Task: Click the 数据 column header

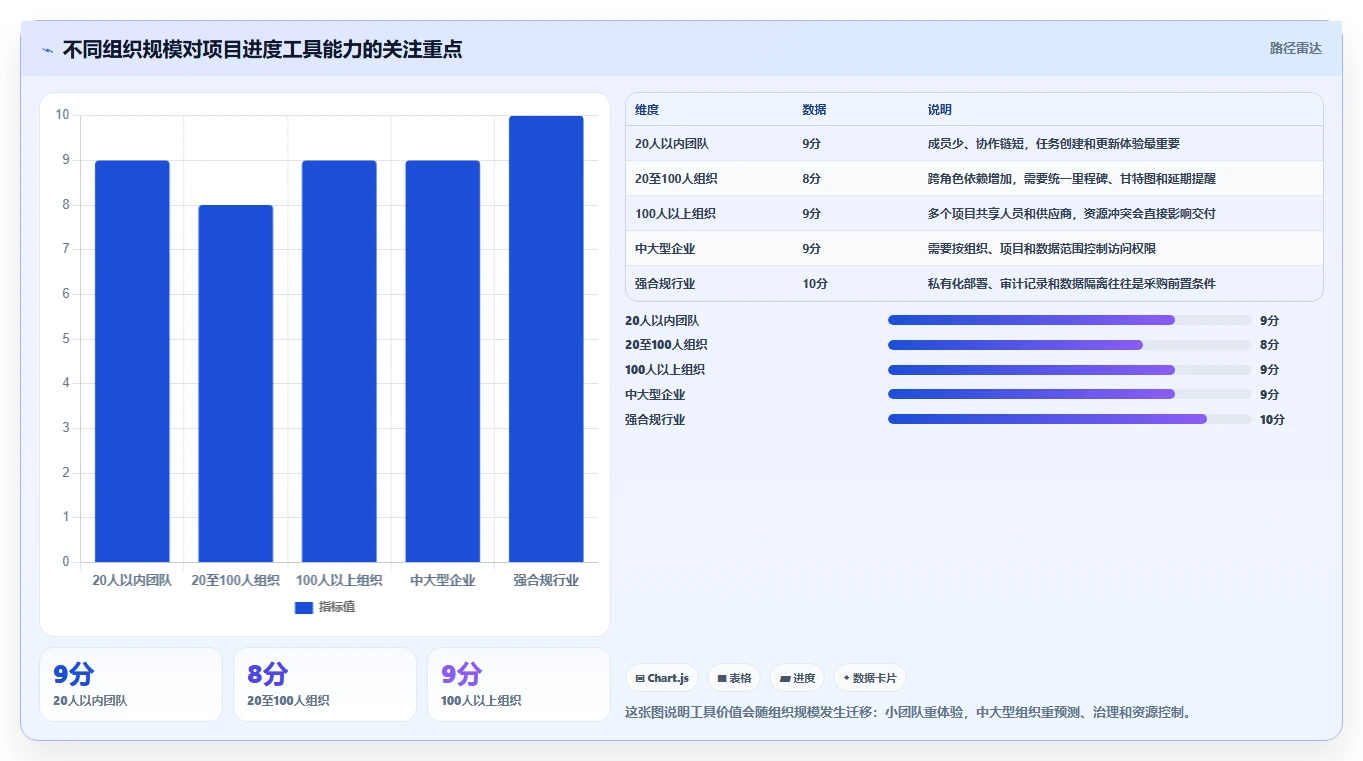Action: click(814, 110)
